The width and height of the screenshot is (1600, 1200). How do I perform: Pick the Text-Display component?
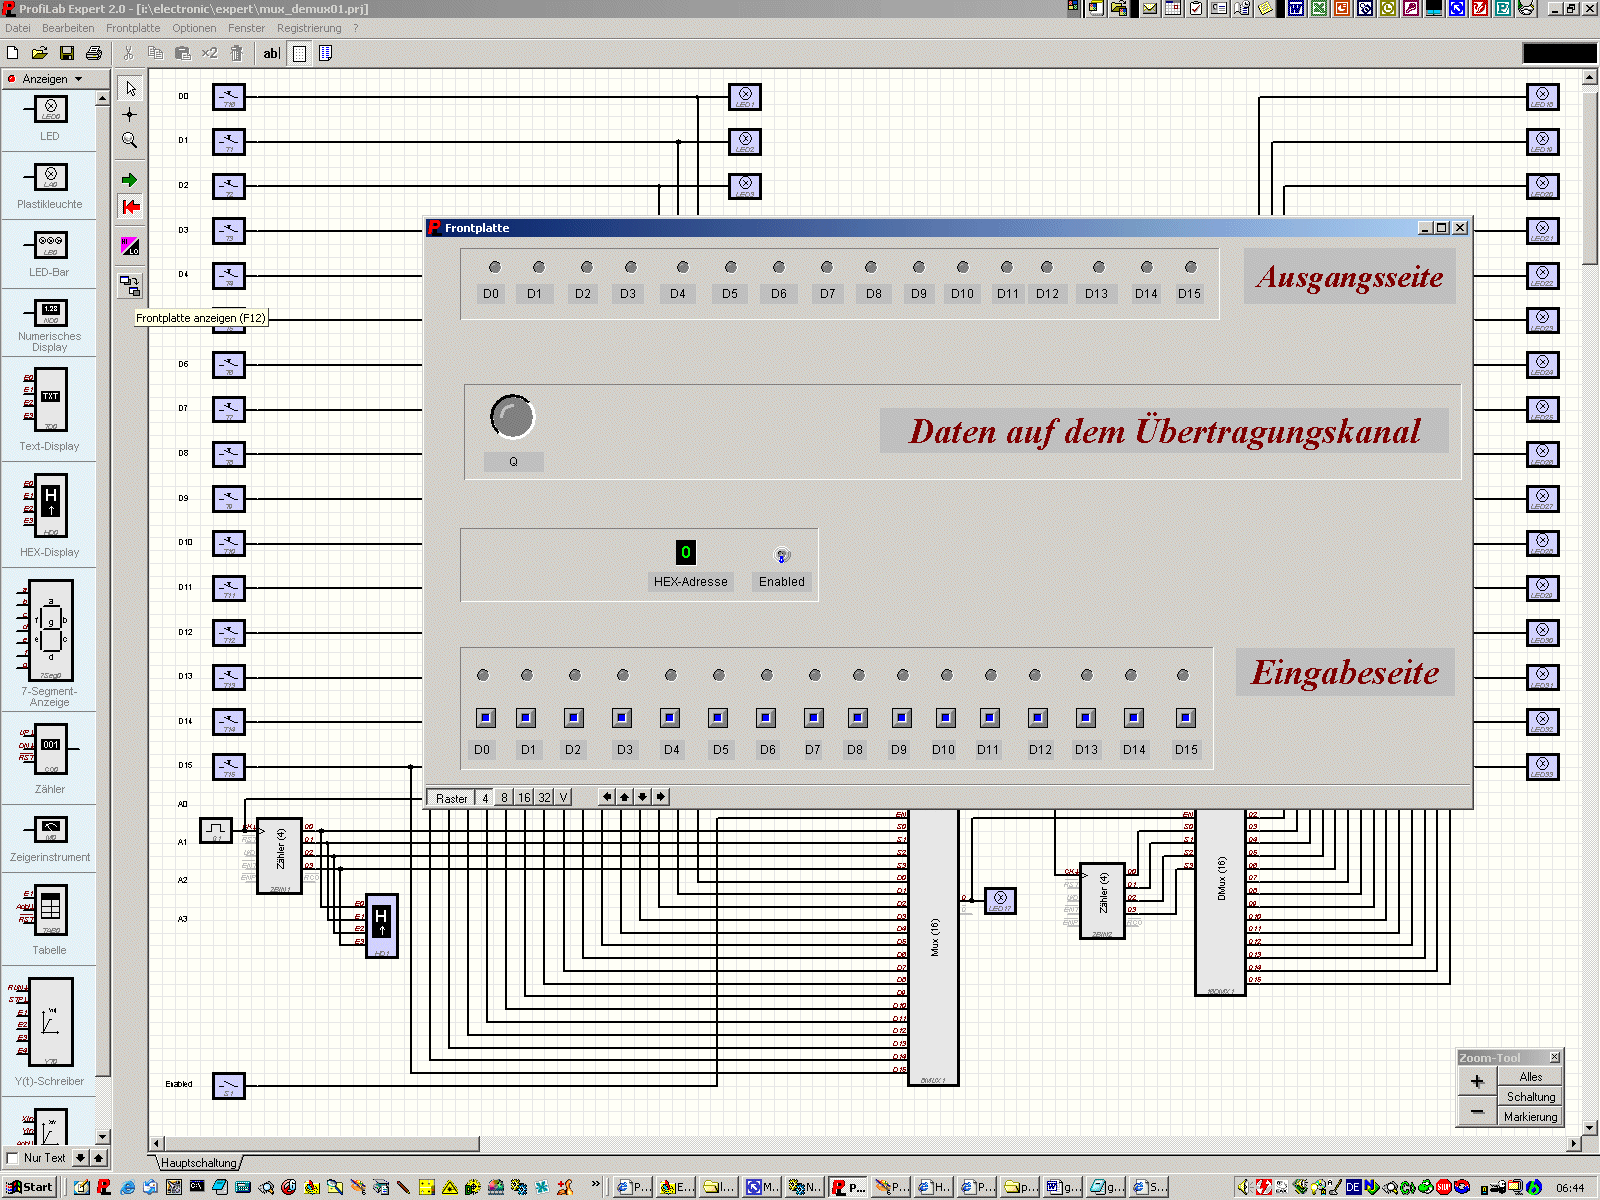[50, 408]
